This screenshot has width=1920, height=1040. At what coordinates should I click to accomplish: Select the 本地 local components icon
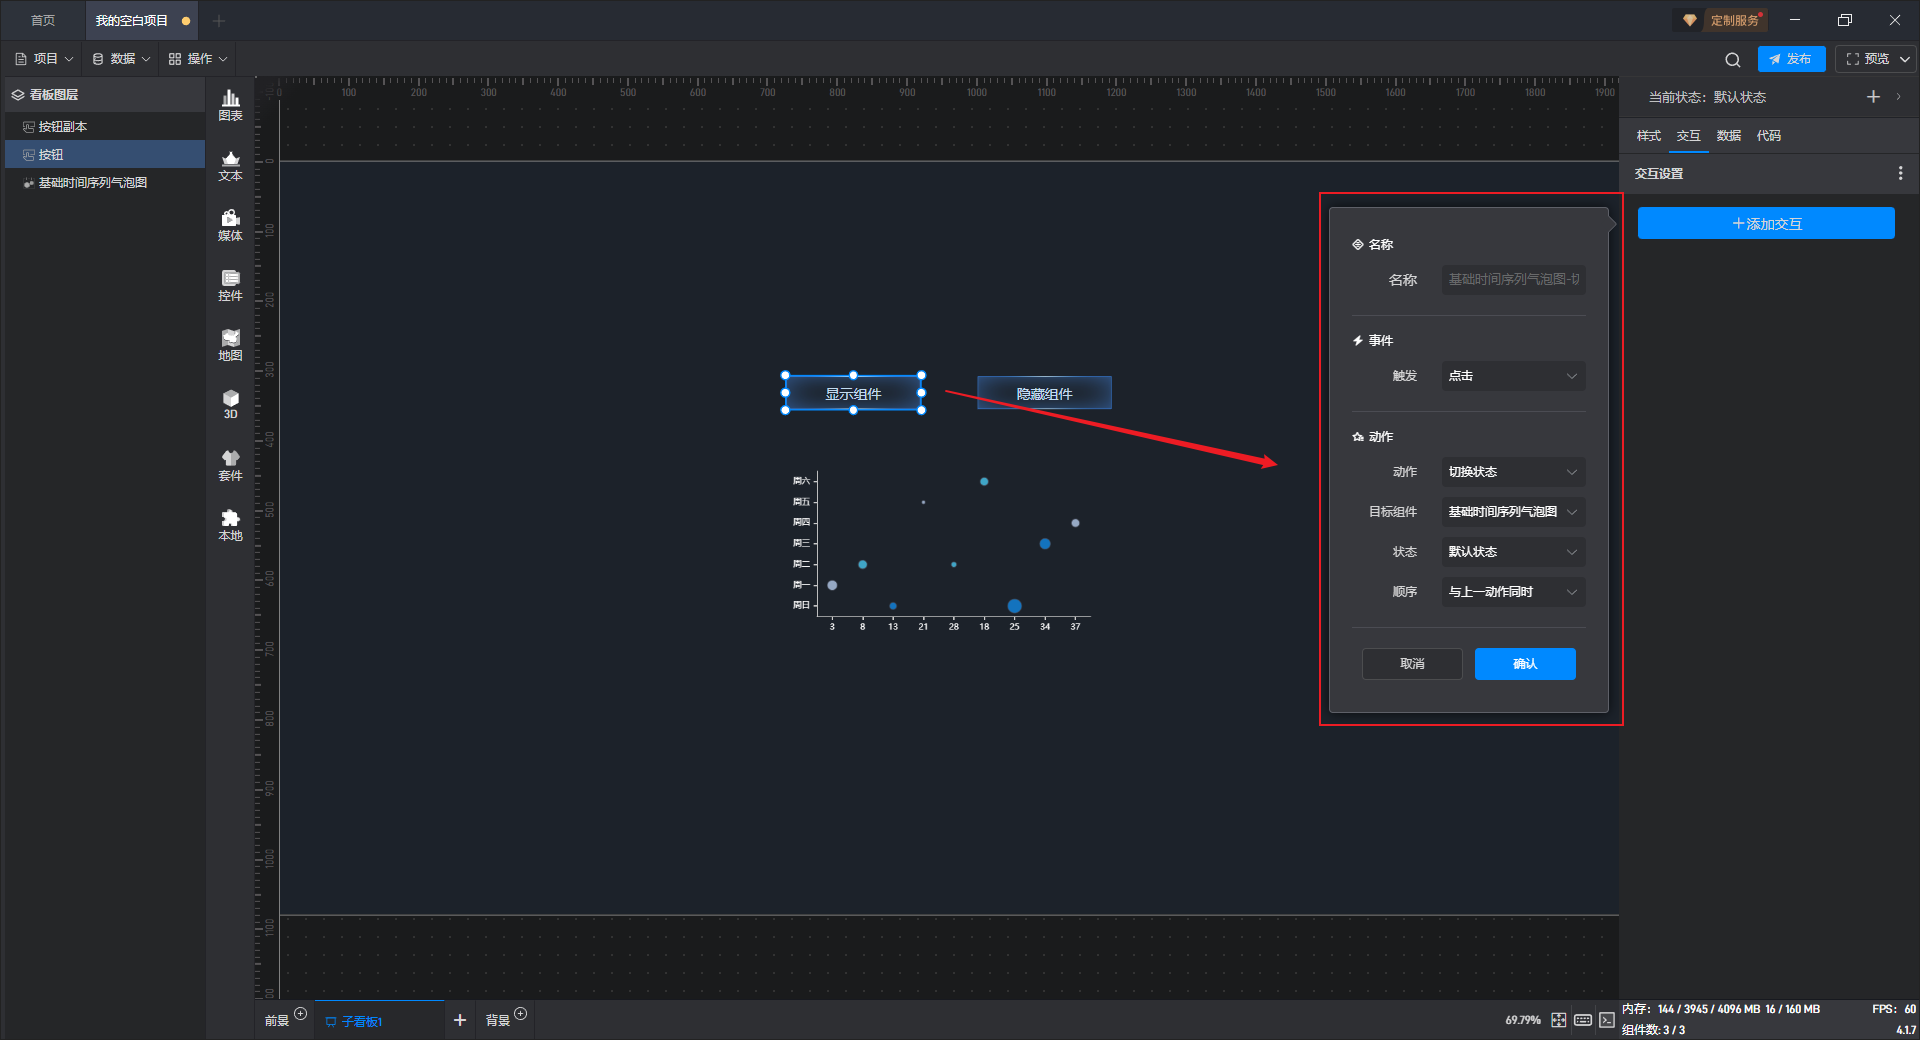coord(230,525)
